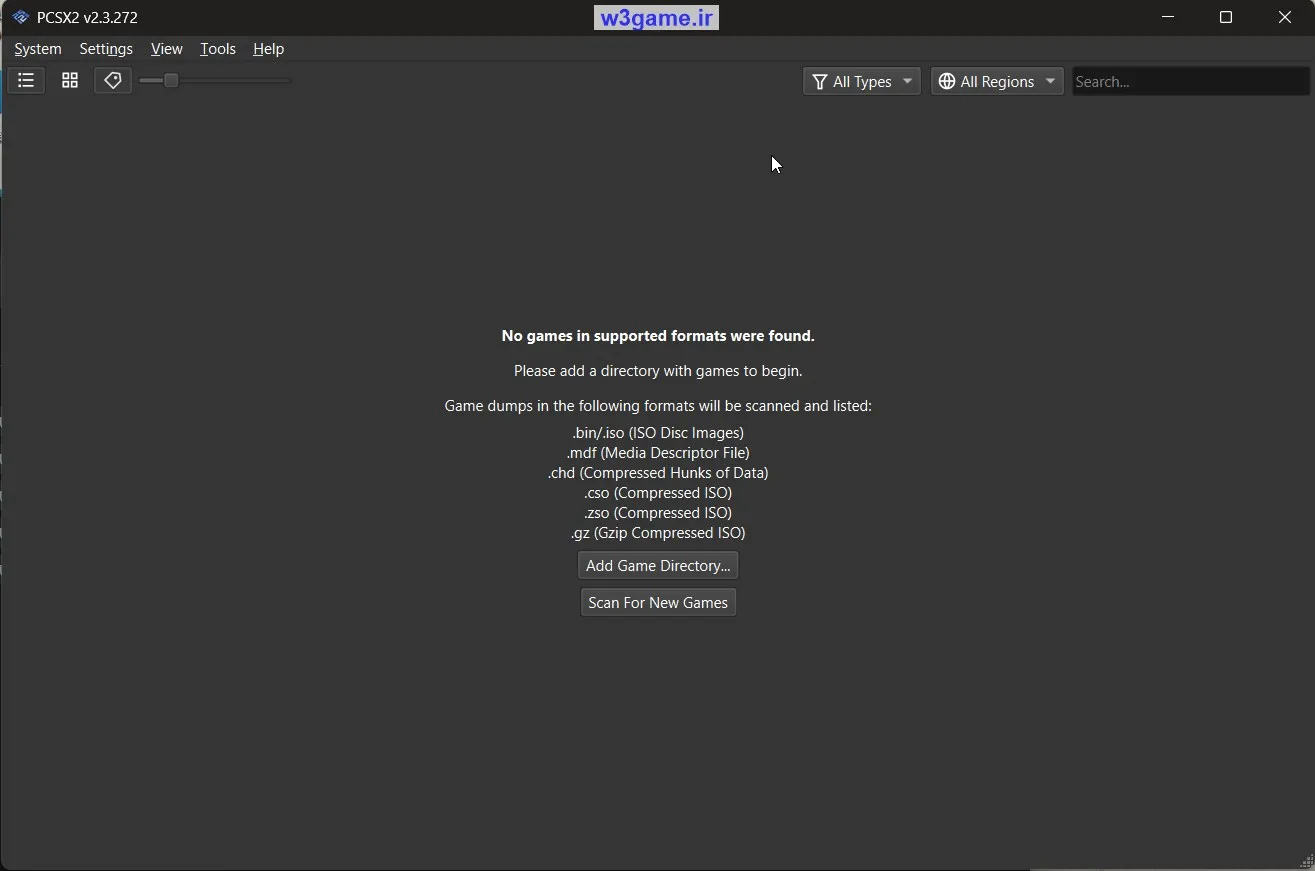Viewport: 1315px width, 871px height.
Task: Click Scan For New Games button
Action: (658, 603)
